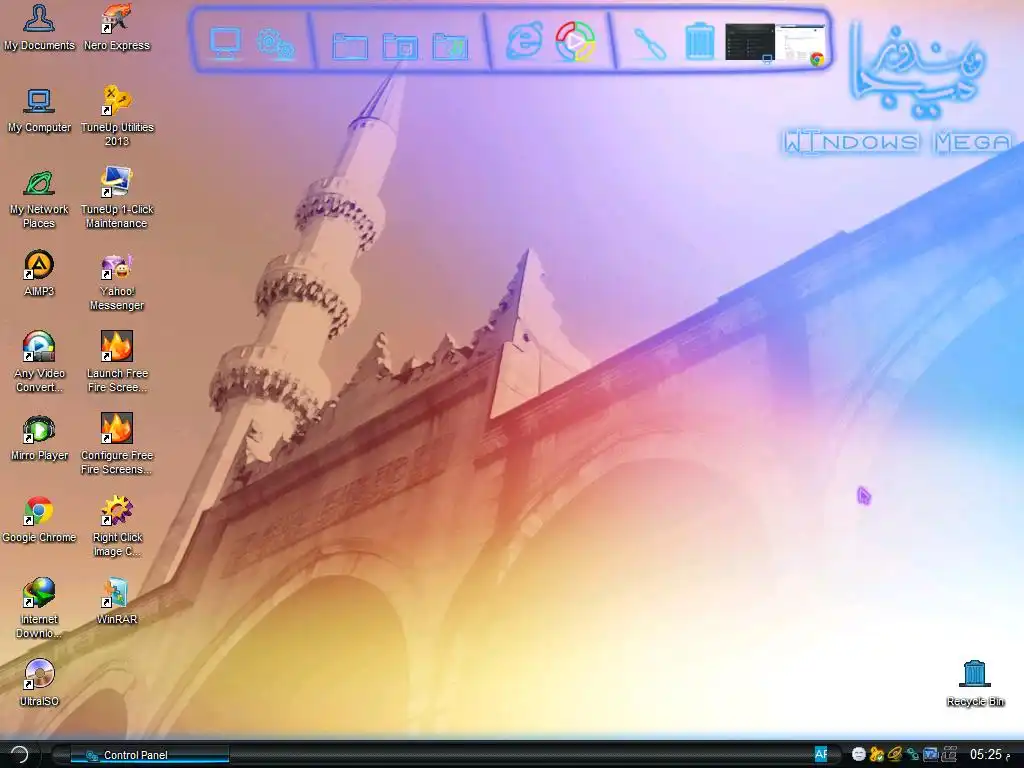
Task: Open the Start orb on taskbar
Action: click(18, 754)
